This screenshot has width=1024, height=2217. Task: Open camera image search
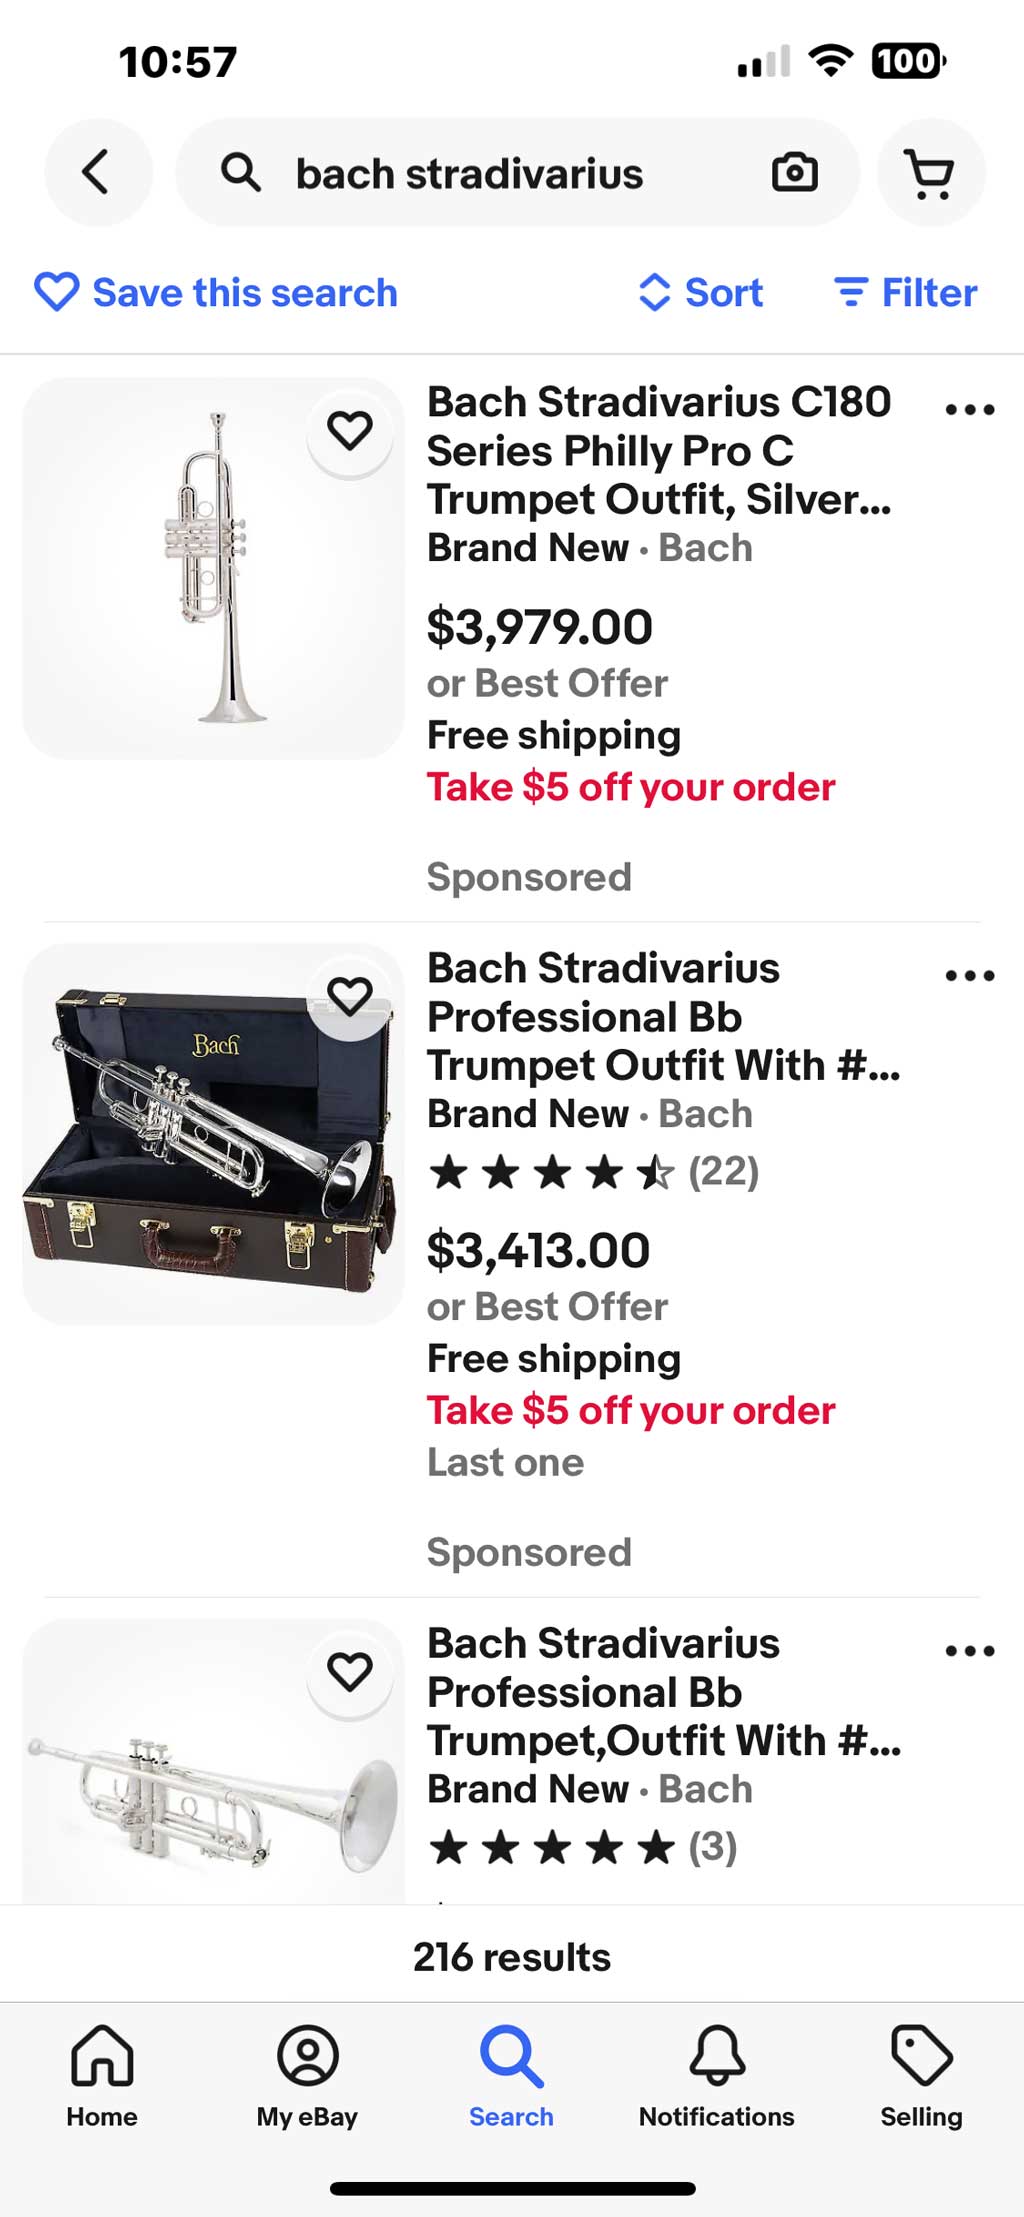click(x=794, y=172)
